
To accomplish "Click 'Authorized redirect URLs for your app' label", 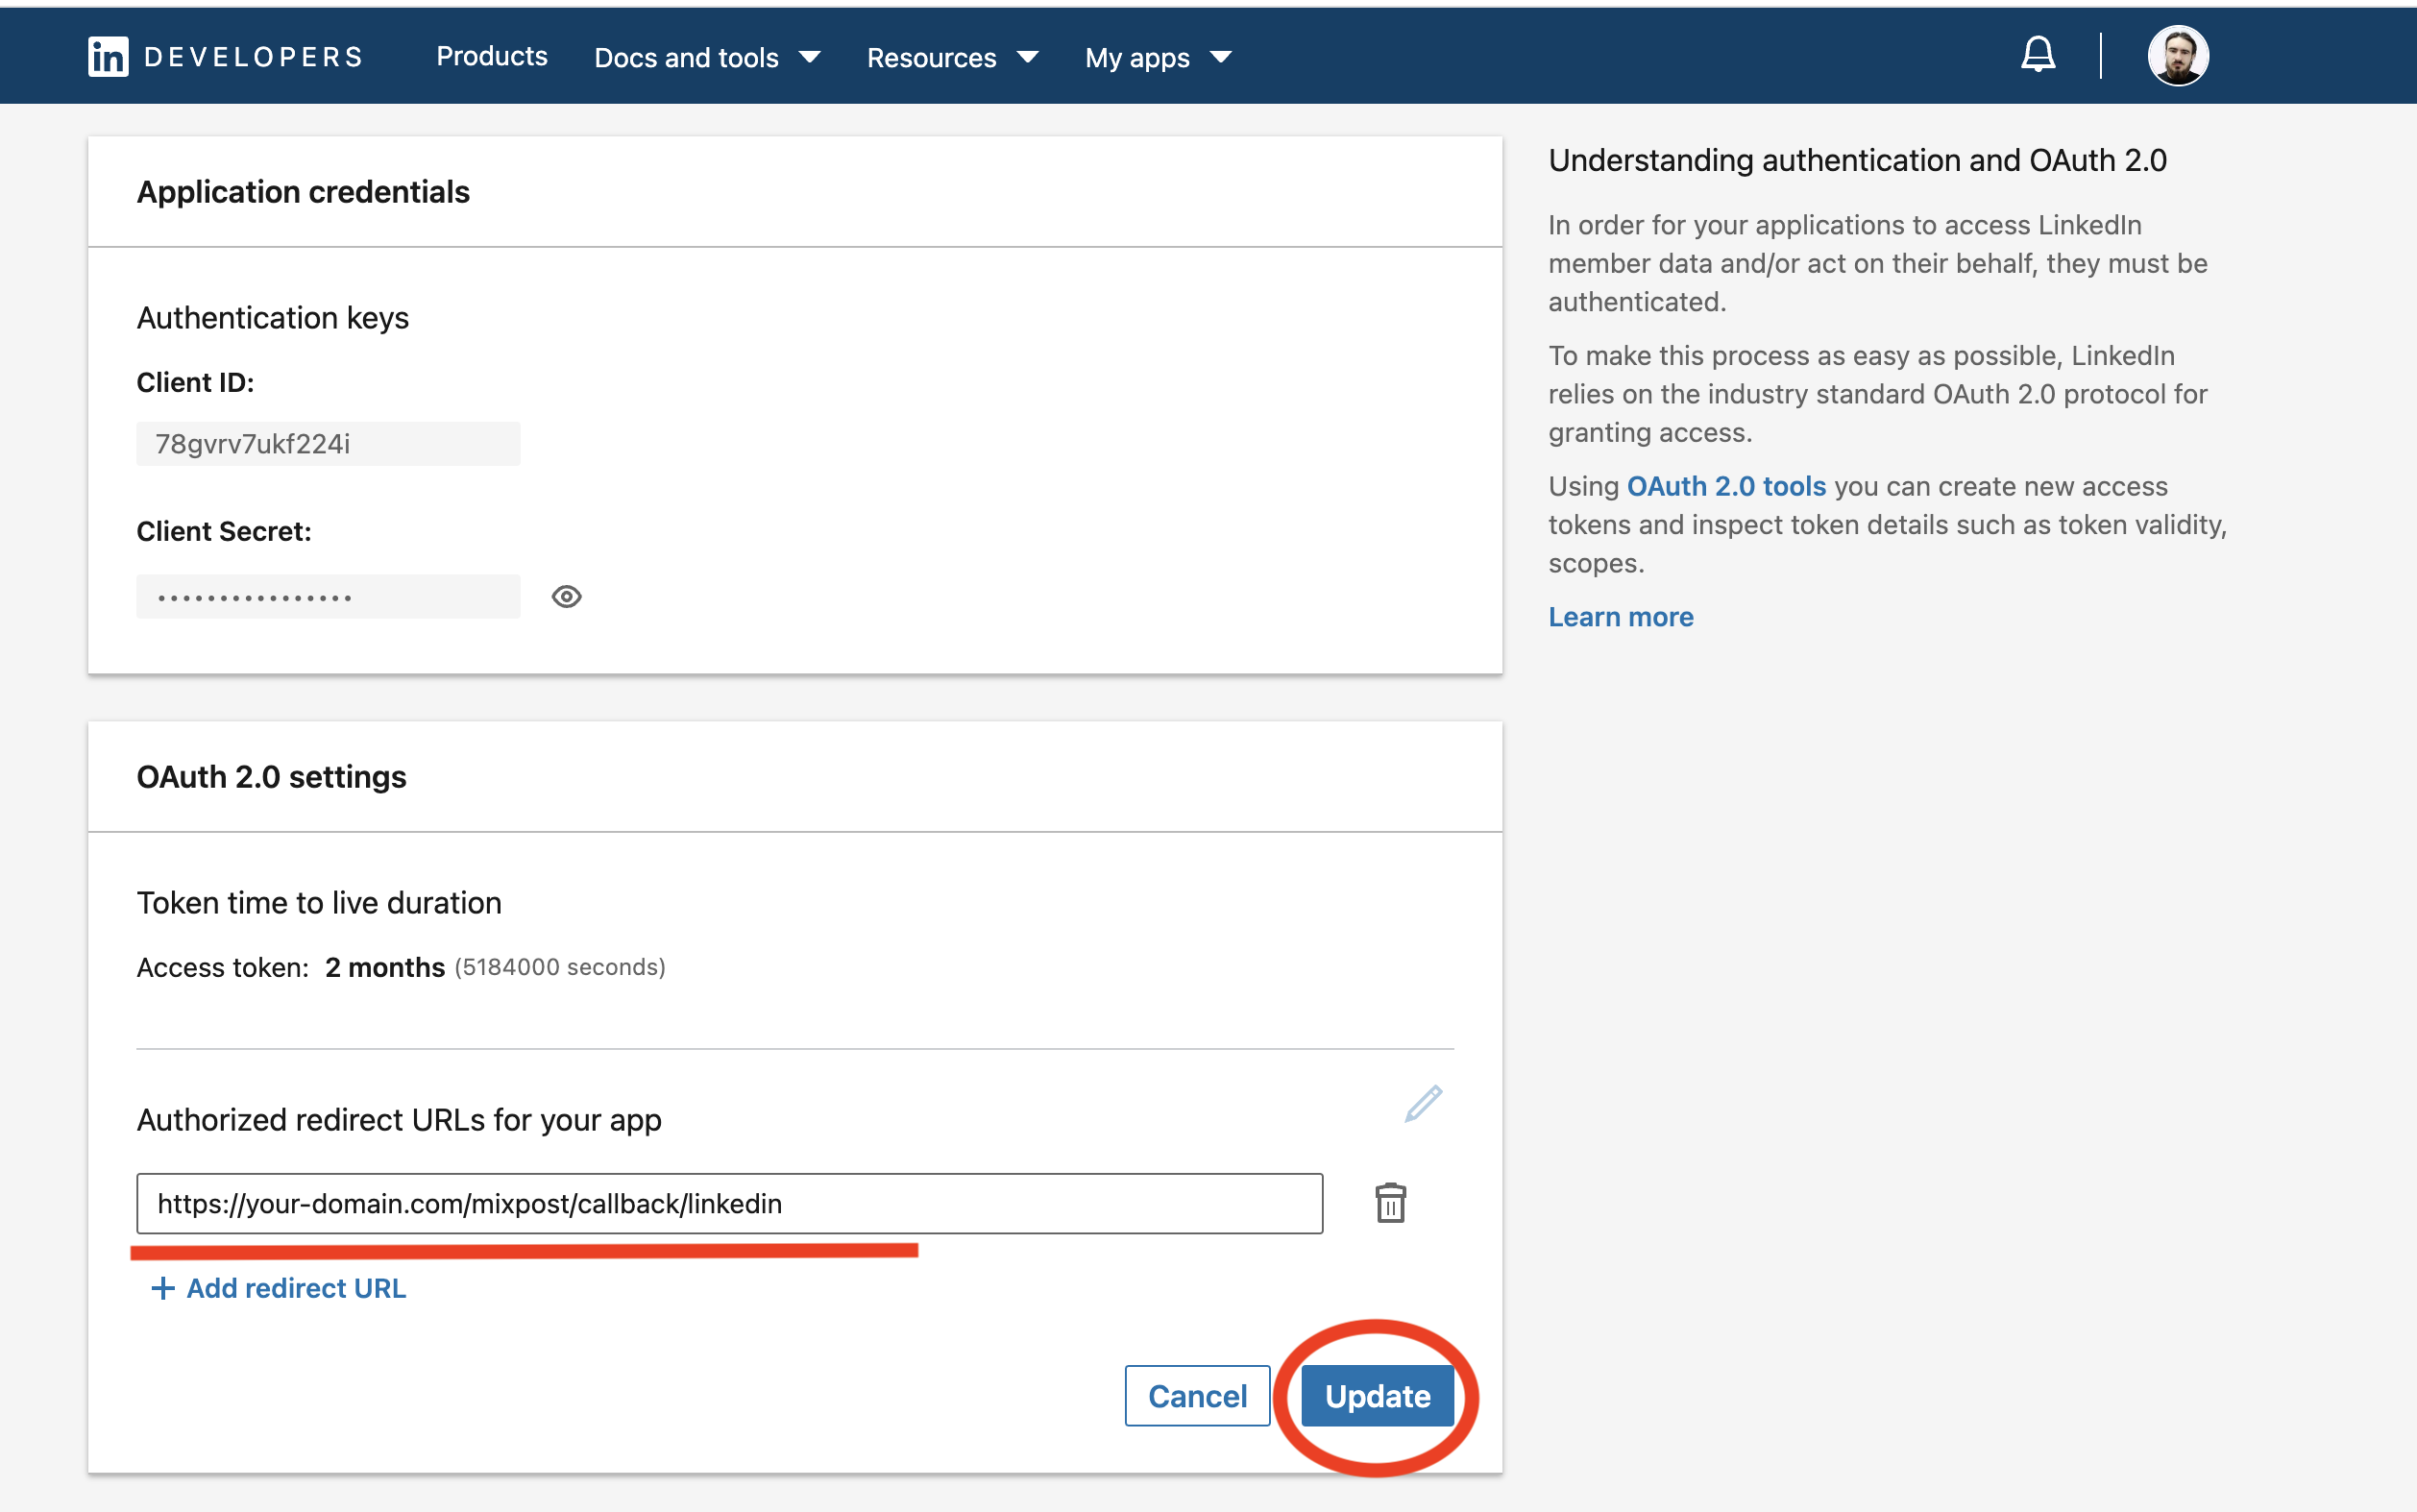I will tap(399, 1120).
